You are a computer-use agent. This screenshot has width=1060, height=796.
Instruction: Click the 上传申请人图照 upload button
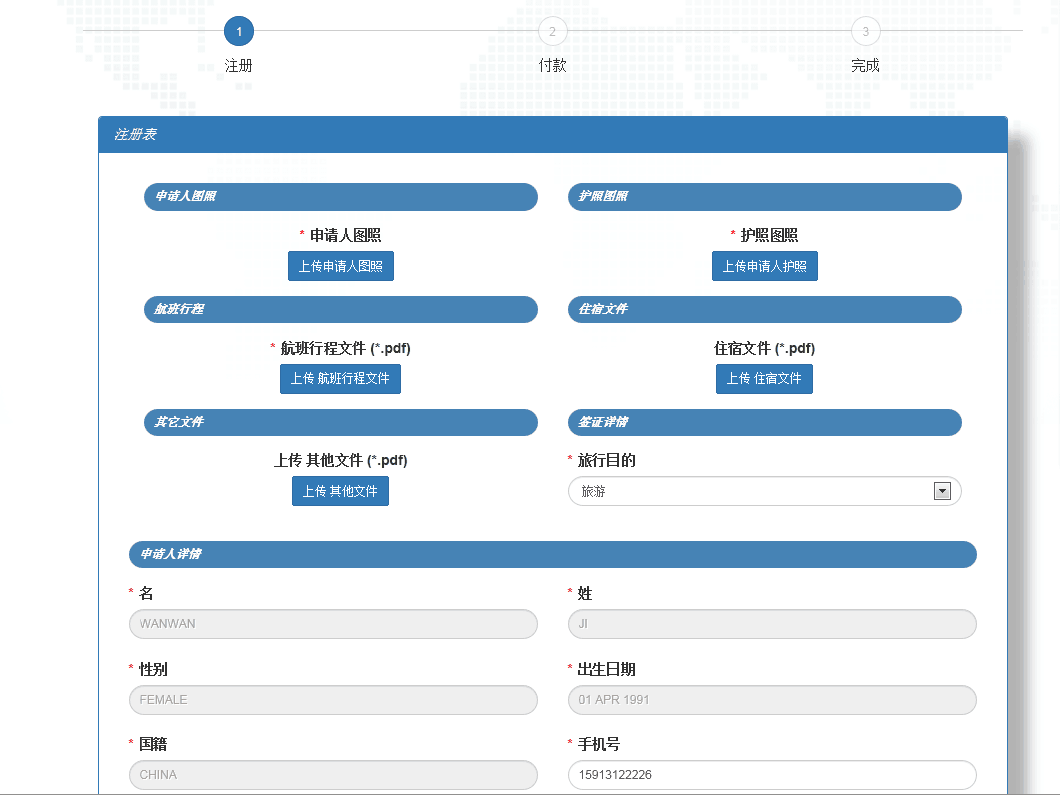click(341, 266)
